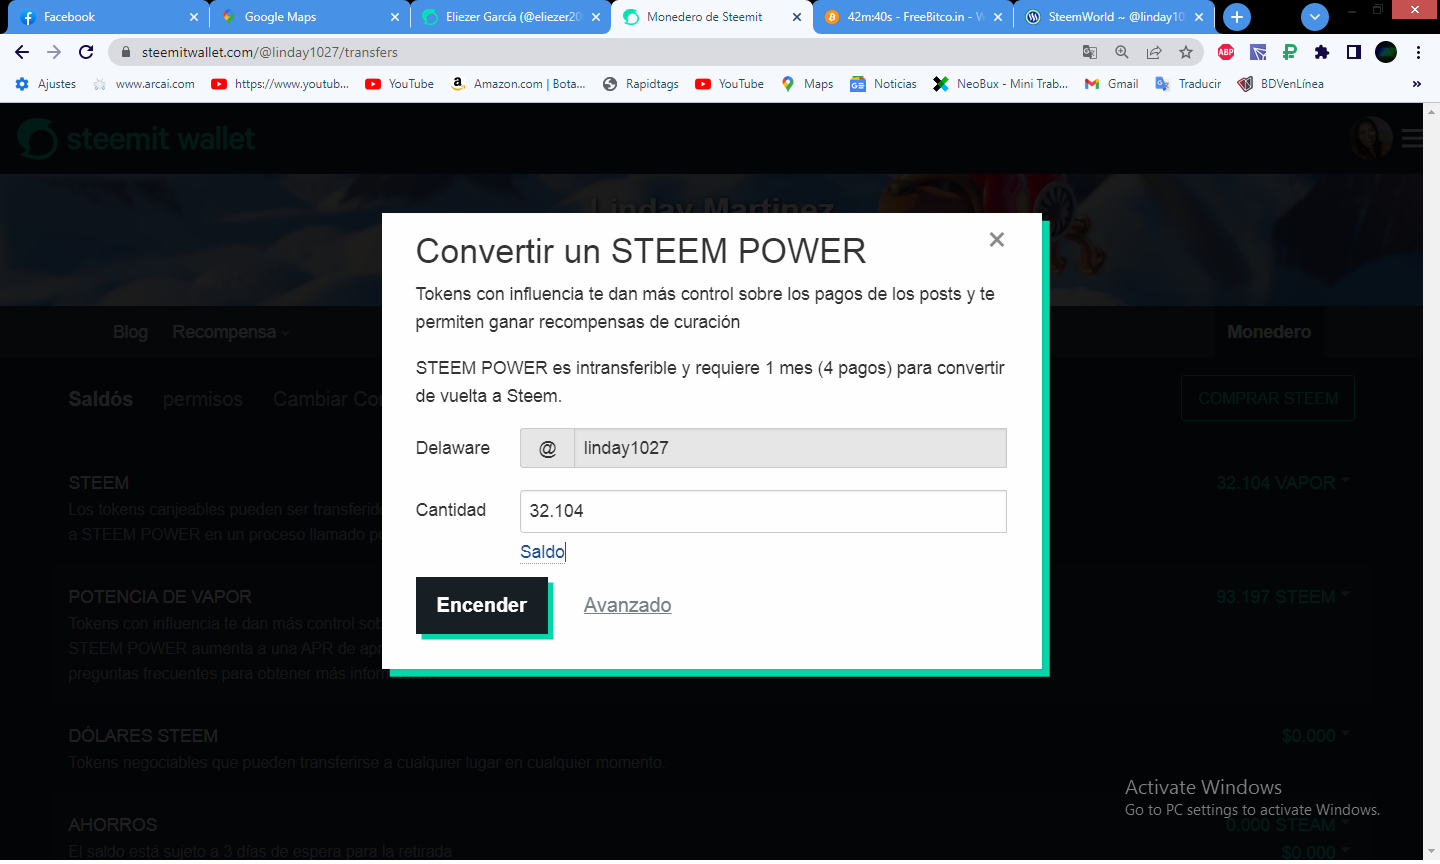The height and width of the screenshot is (864, 1440).
Task: Go back to the previous page
Action: (x=22, y=52)
